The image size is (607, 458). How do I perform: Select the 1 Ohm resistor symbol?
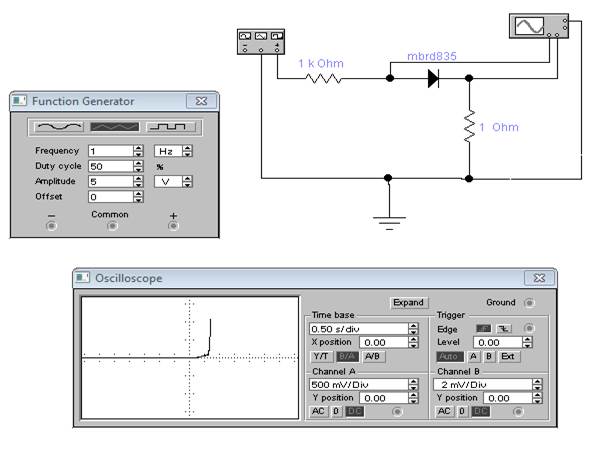coord(469,126)
